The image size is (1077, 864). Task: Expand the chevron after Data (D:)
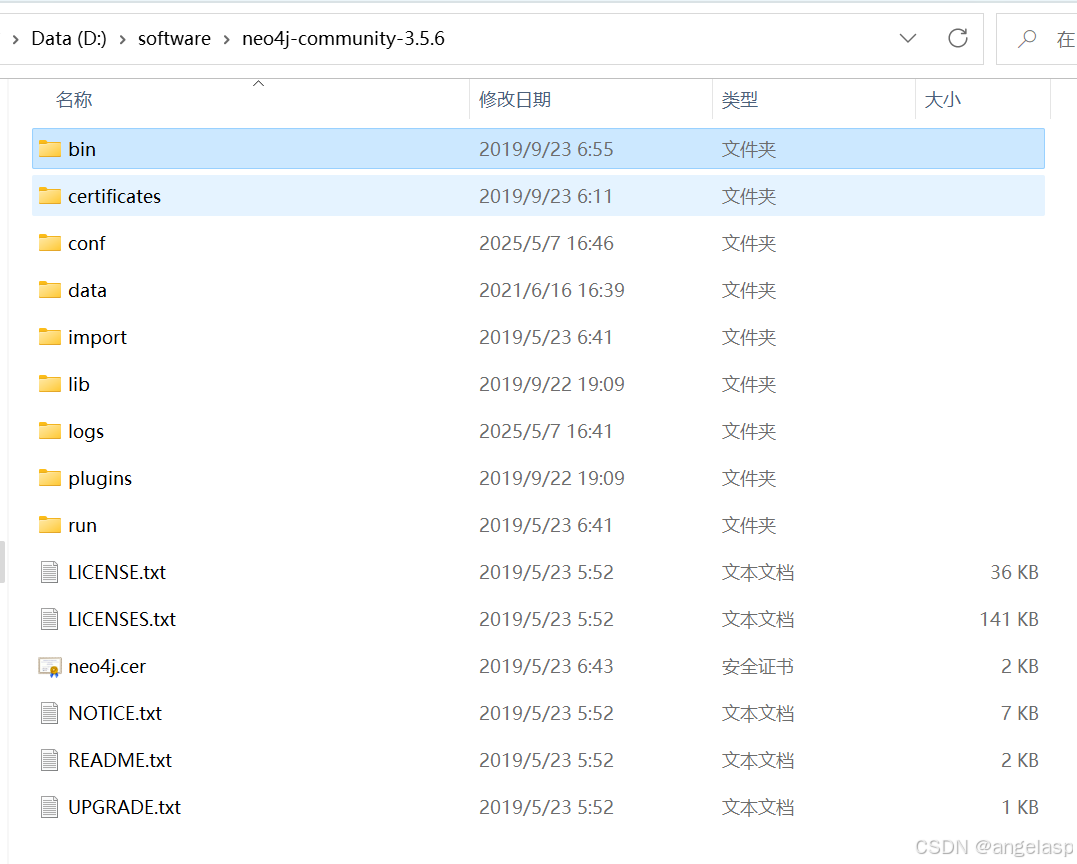[122, 39]
